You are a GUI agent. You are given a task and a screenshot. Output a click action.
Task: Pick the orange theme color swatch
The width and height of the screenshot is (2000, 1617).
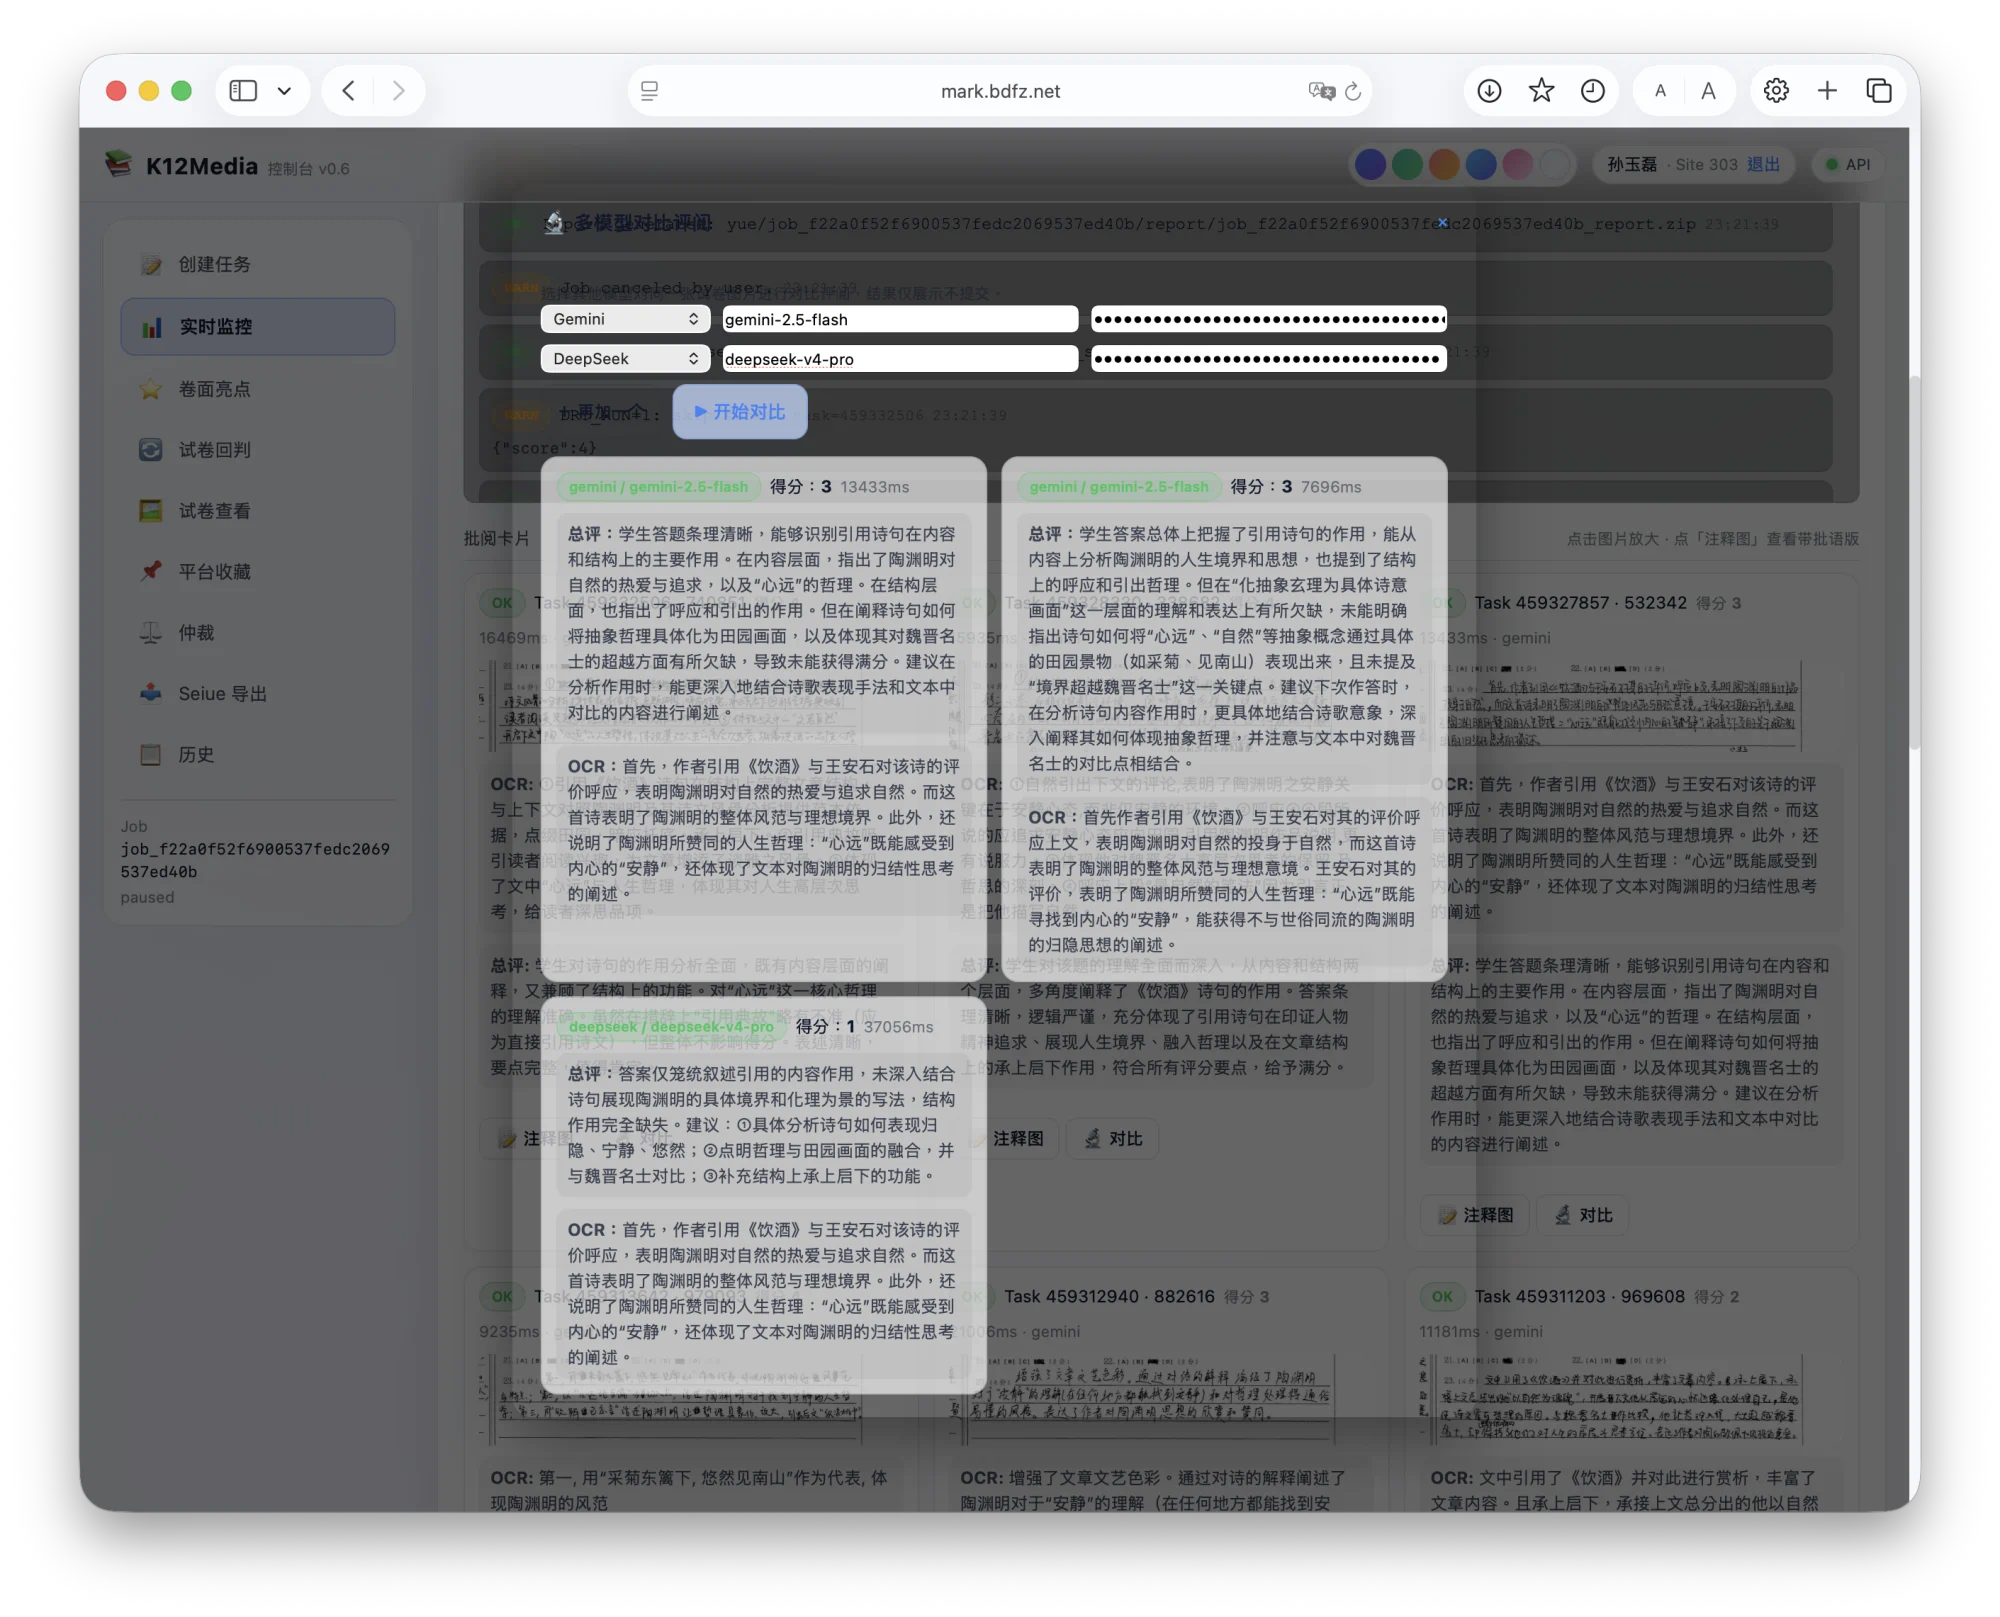(x=1443, y=165)
